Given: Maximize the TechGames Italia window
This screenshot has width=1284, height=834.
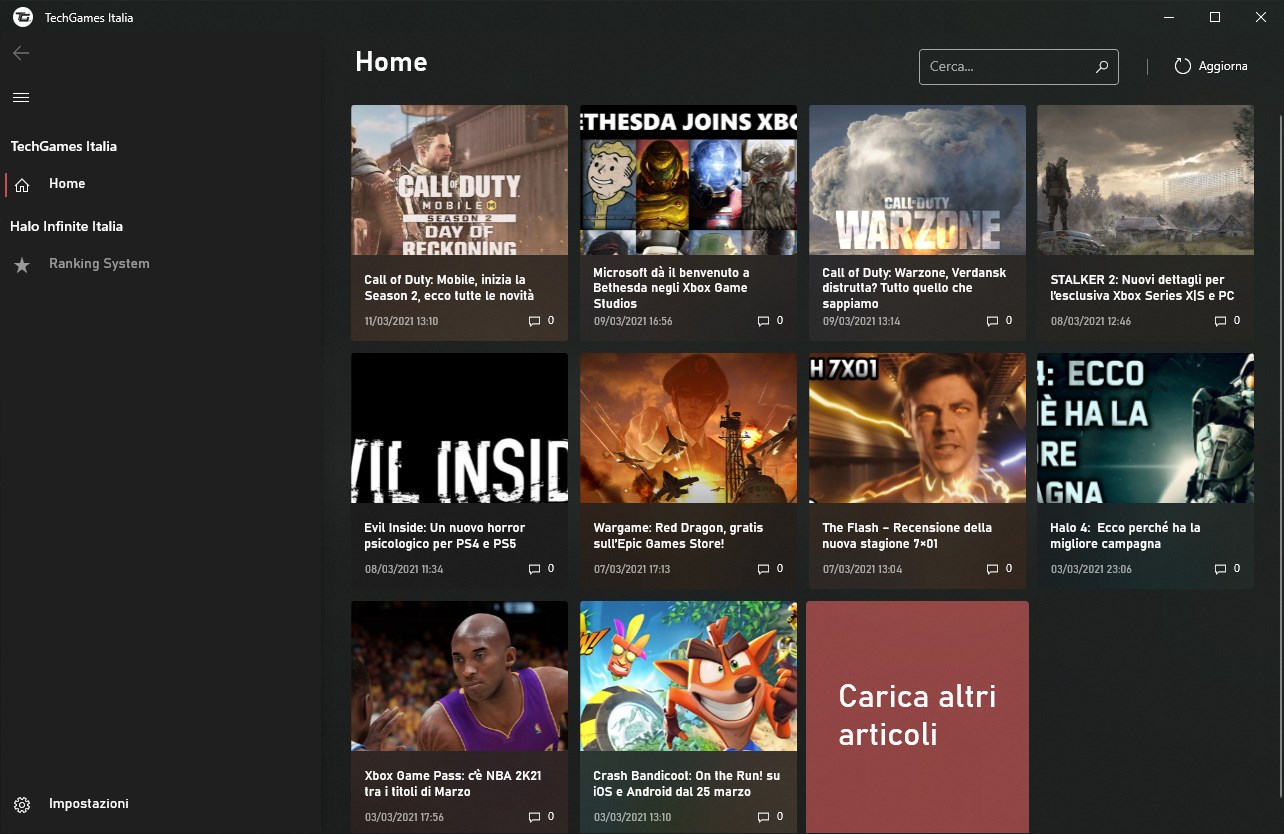Looking at the screenshot, I should coord(1215,17).
